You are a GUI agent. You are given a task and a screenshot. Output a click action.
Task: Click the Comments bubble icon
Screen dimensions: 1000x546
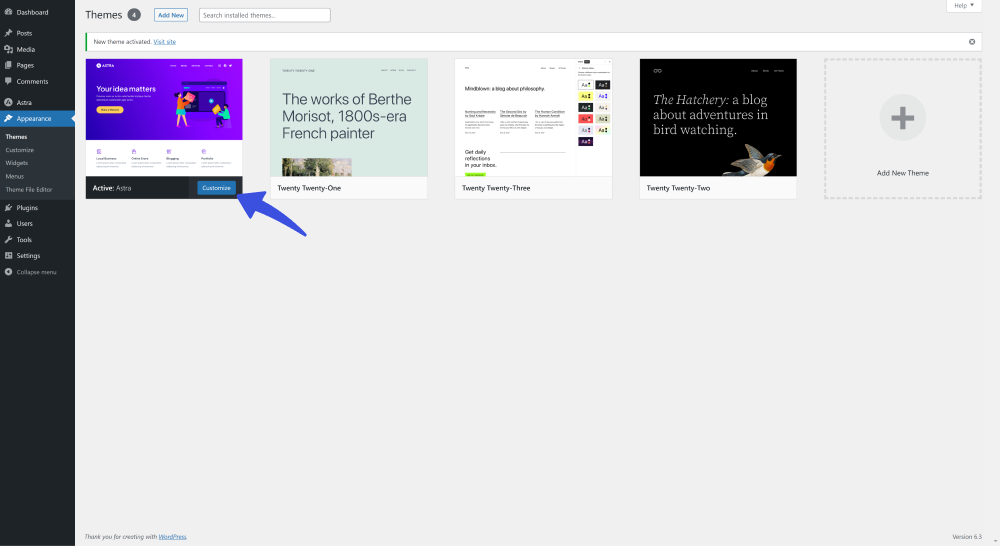coord(8,81)
